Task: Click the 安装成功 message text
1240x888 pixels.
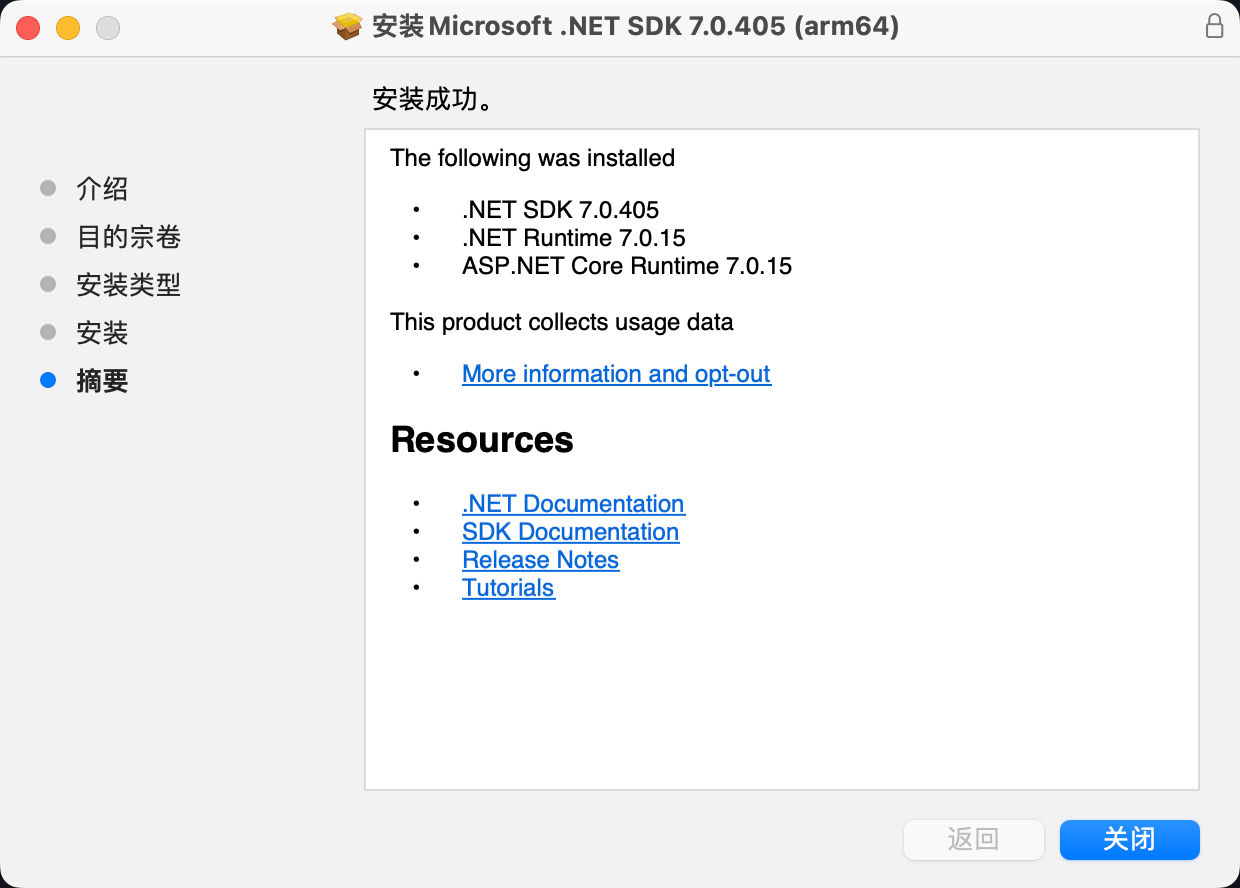Action: tap(432, 100)
